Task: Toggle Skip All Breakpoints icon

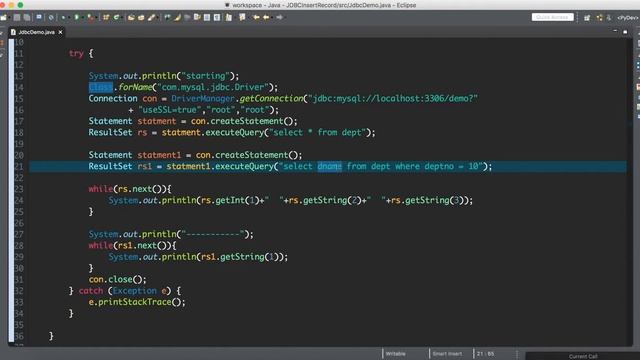Action: [51, 18]
